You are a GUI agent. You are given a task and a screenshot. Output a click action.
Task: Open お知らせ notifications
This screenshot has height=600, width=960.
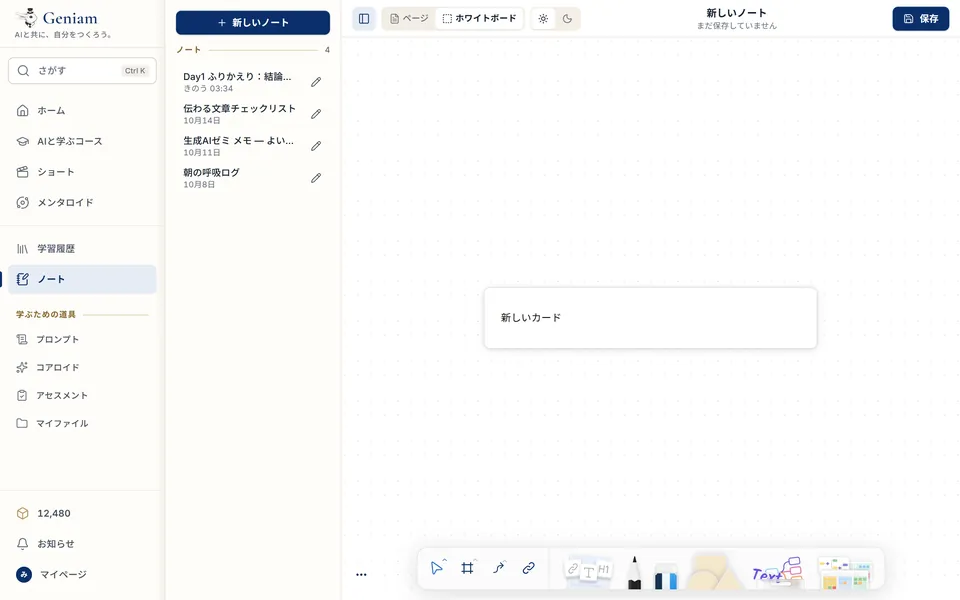pyautogui.click(x=82, y=544)
